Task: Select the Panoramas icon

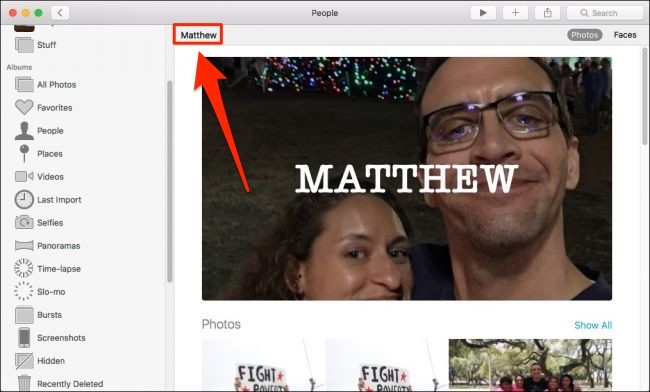Action: [24, 246]
